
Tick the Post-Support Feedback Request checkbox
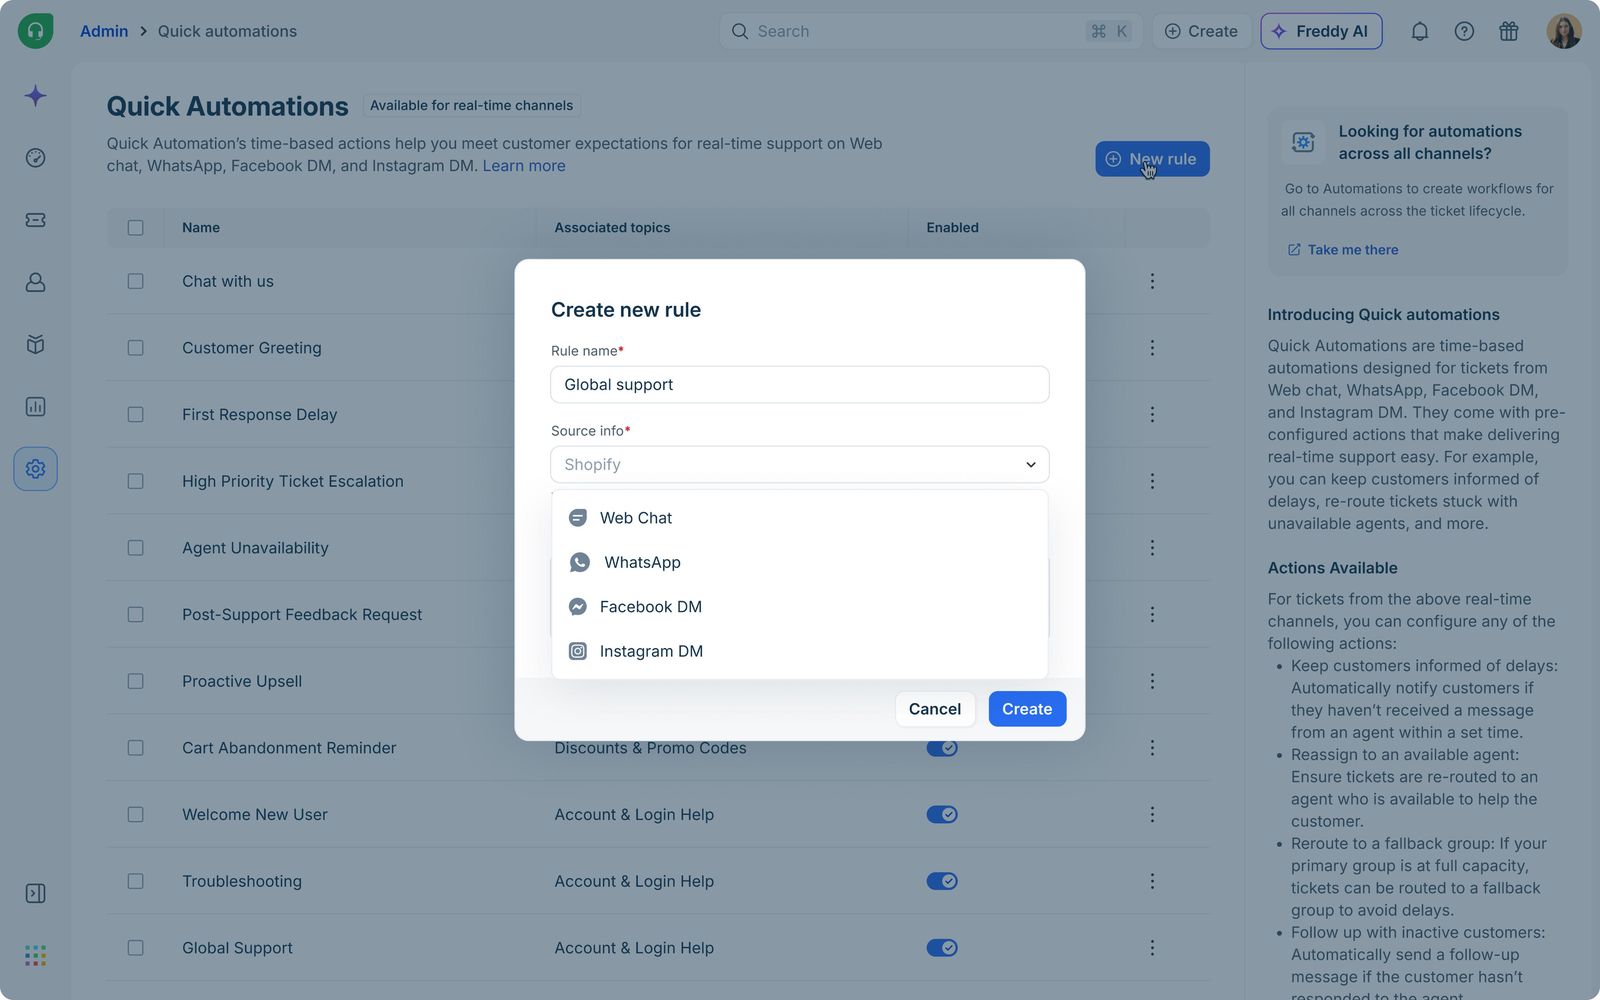pos(135,614)
